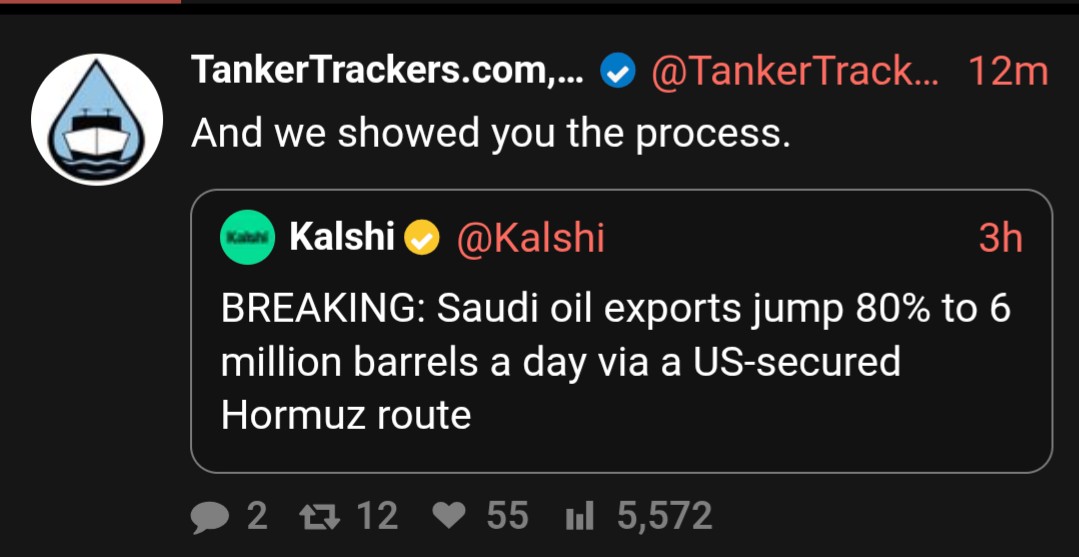Click the like count number 55

coord(508,516)
